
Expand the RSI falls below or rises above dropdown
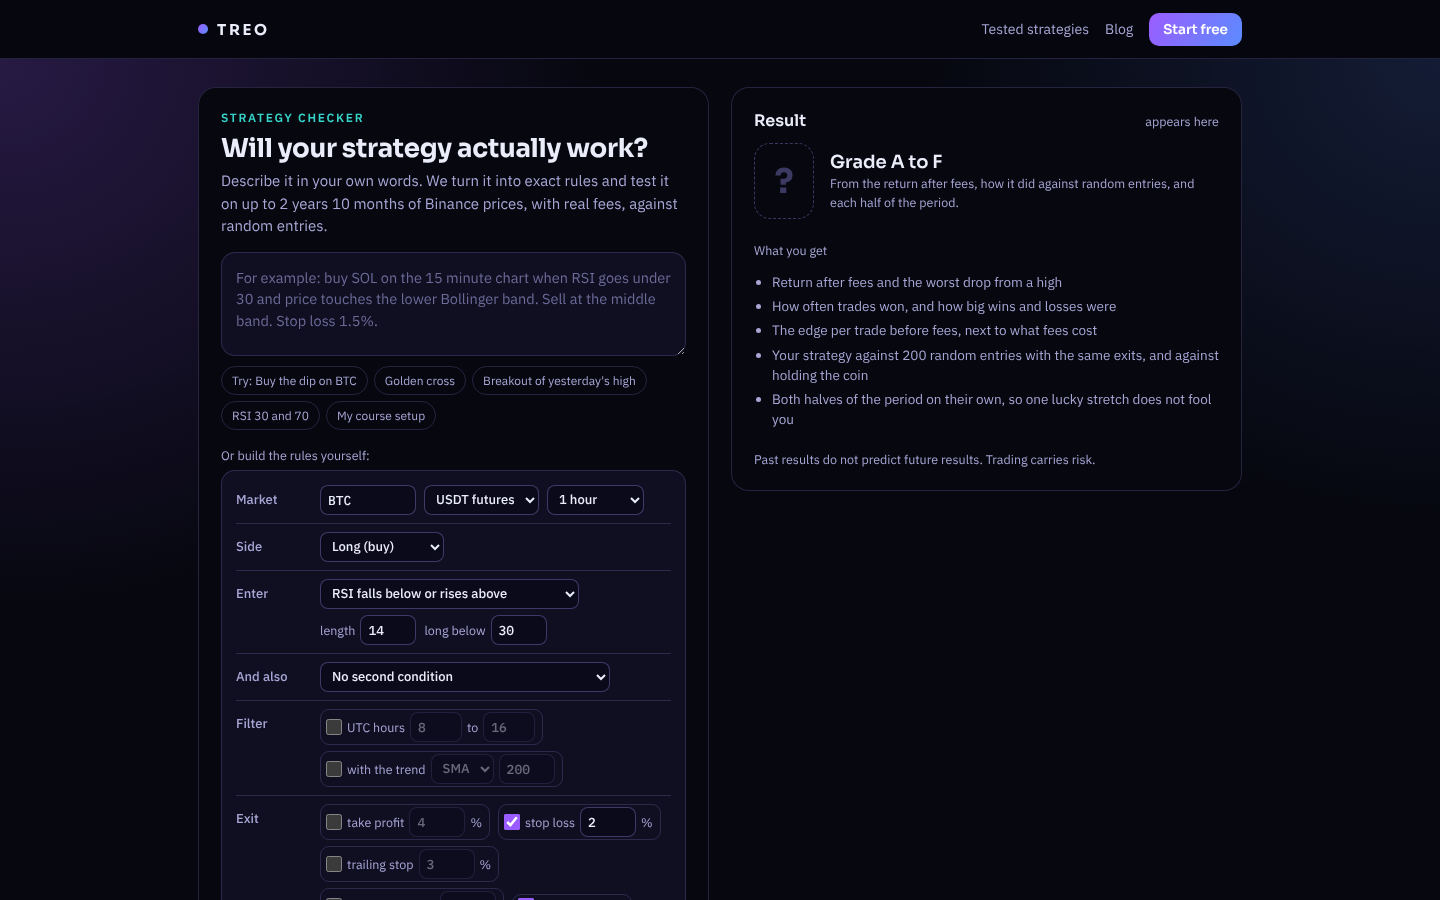tap(449, 594)
